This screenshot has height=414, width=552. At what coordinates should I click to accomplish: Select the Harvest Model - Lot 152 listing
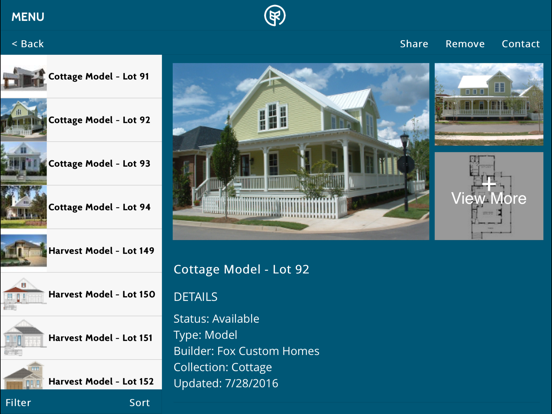81,375
